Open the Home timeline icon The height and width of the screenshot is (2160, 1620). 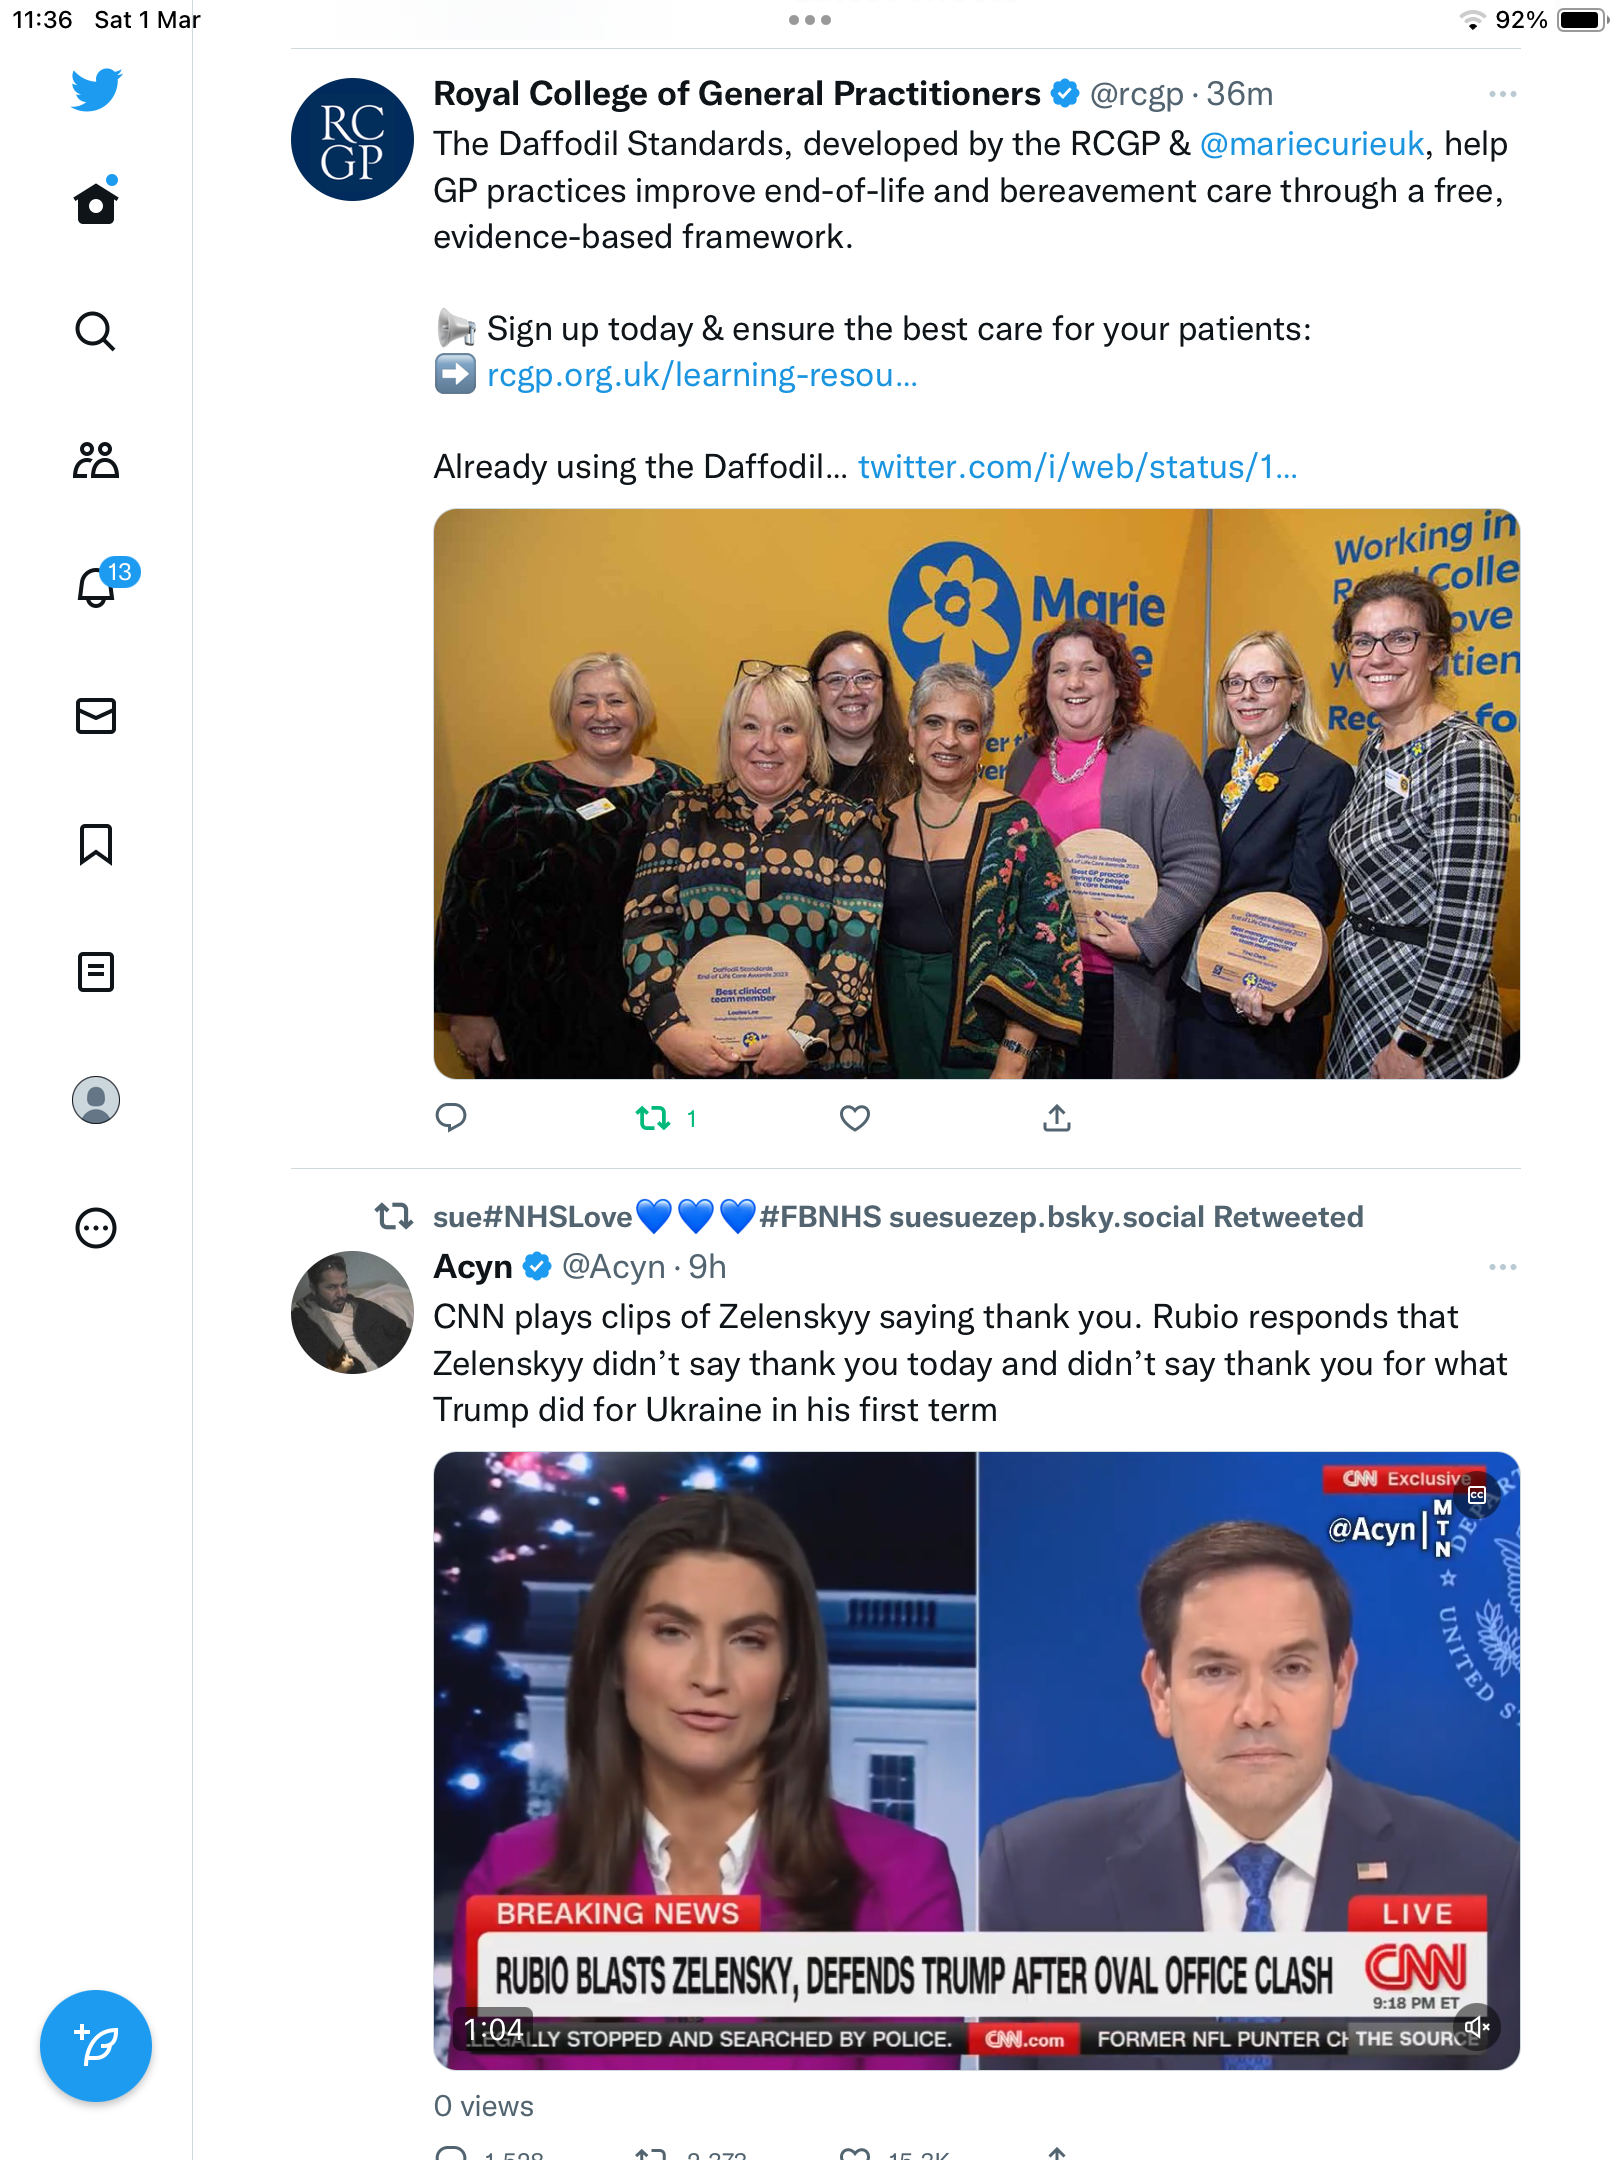(x=96, y=203)
